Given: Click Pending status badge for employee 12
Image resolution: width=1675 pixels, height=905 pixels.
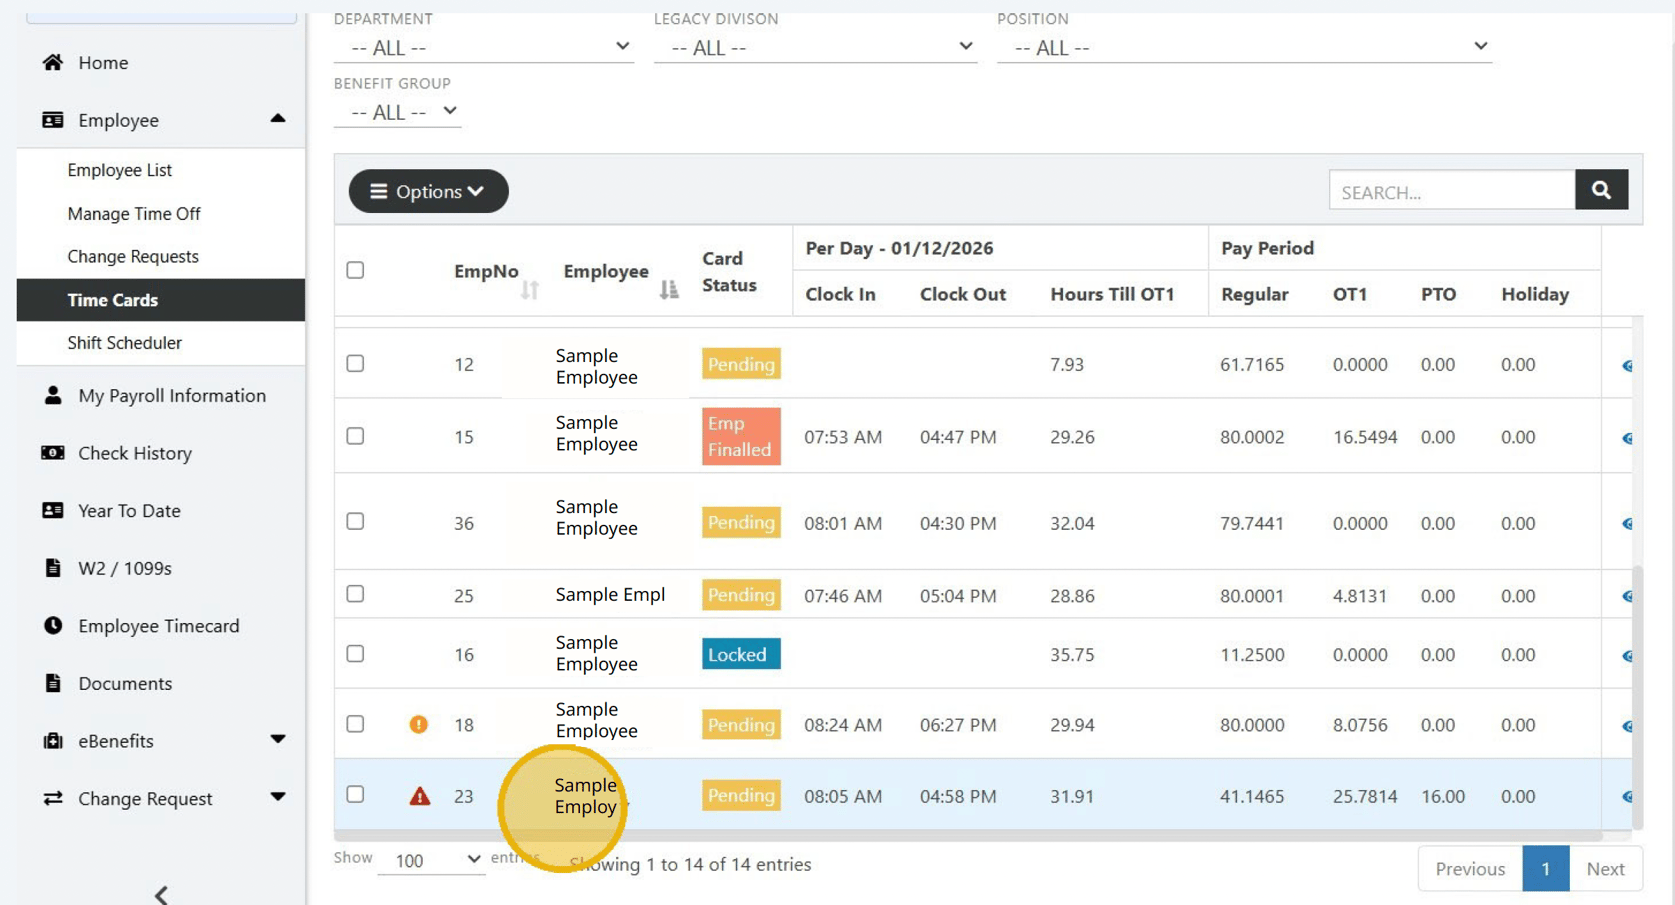Looking at the screenshot, I should [741, 364].
